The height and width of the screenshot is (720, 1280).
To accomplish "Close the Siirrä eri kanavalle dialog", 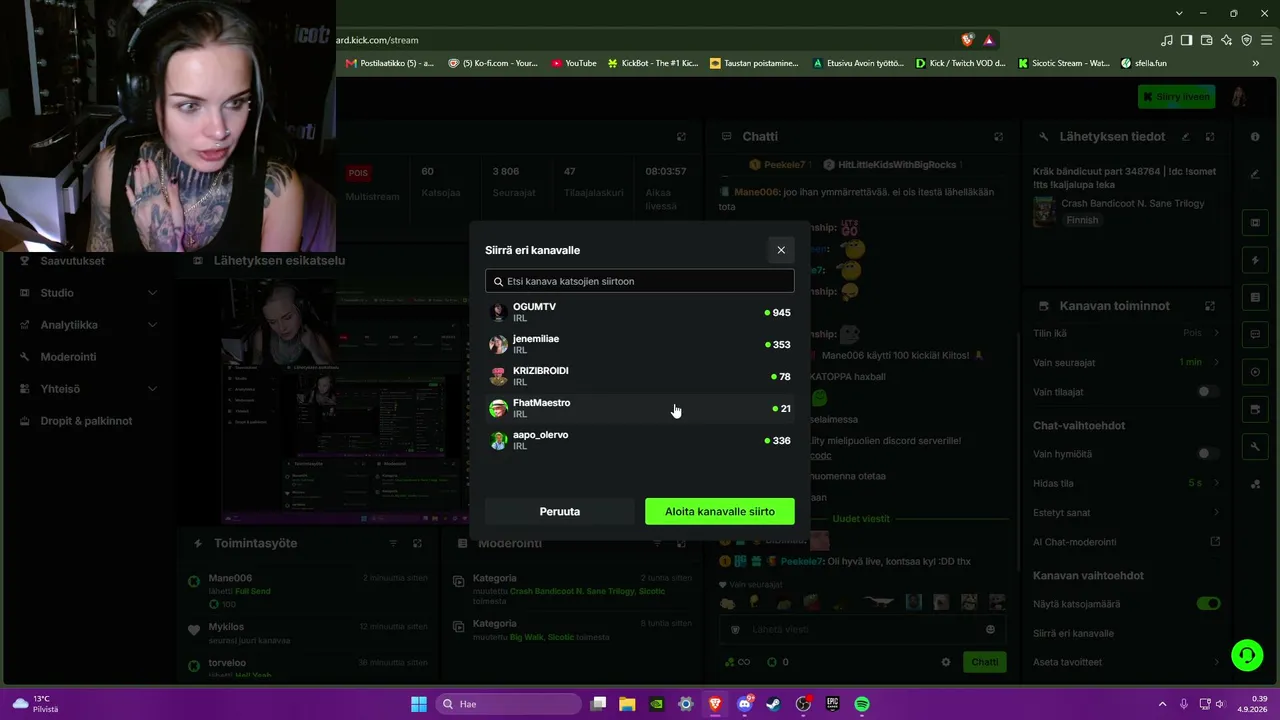I will point(781,250).
